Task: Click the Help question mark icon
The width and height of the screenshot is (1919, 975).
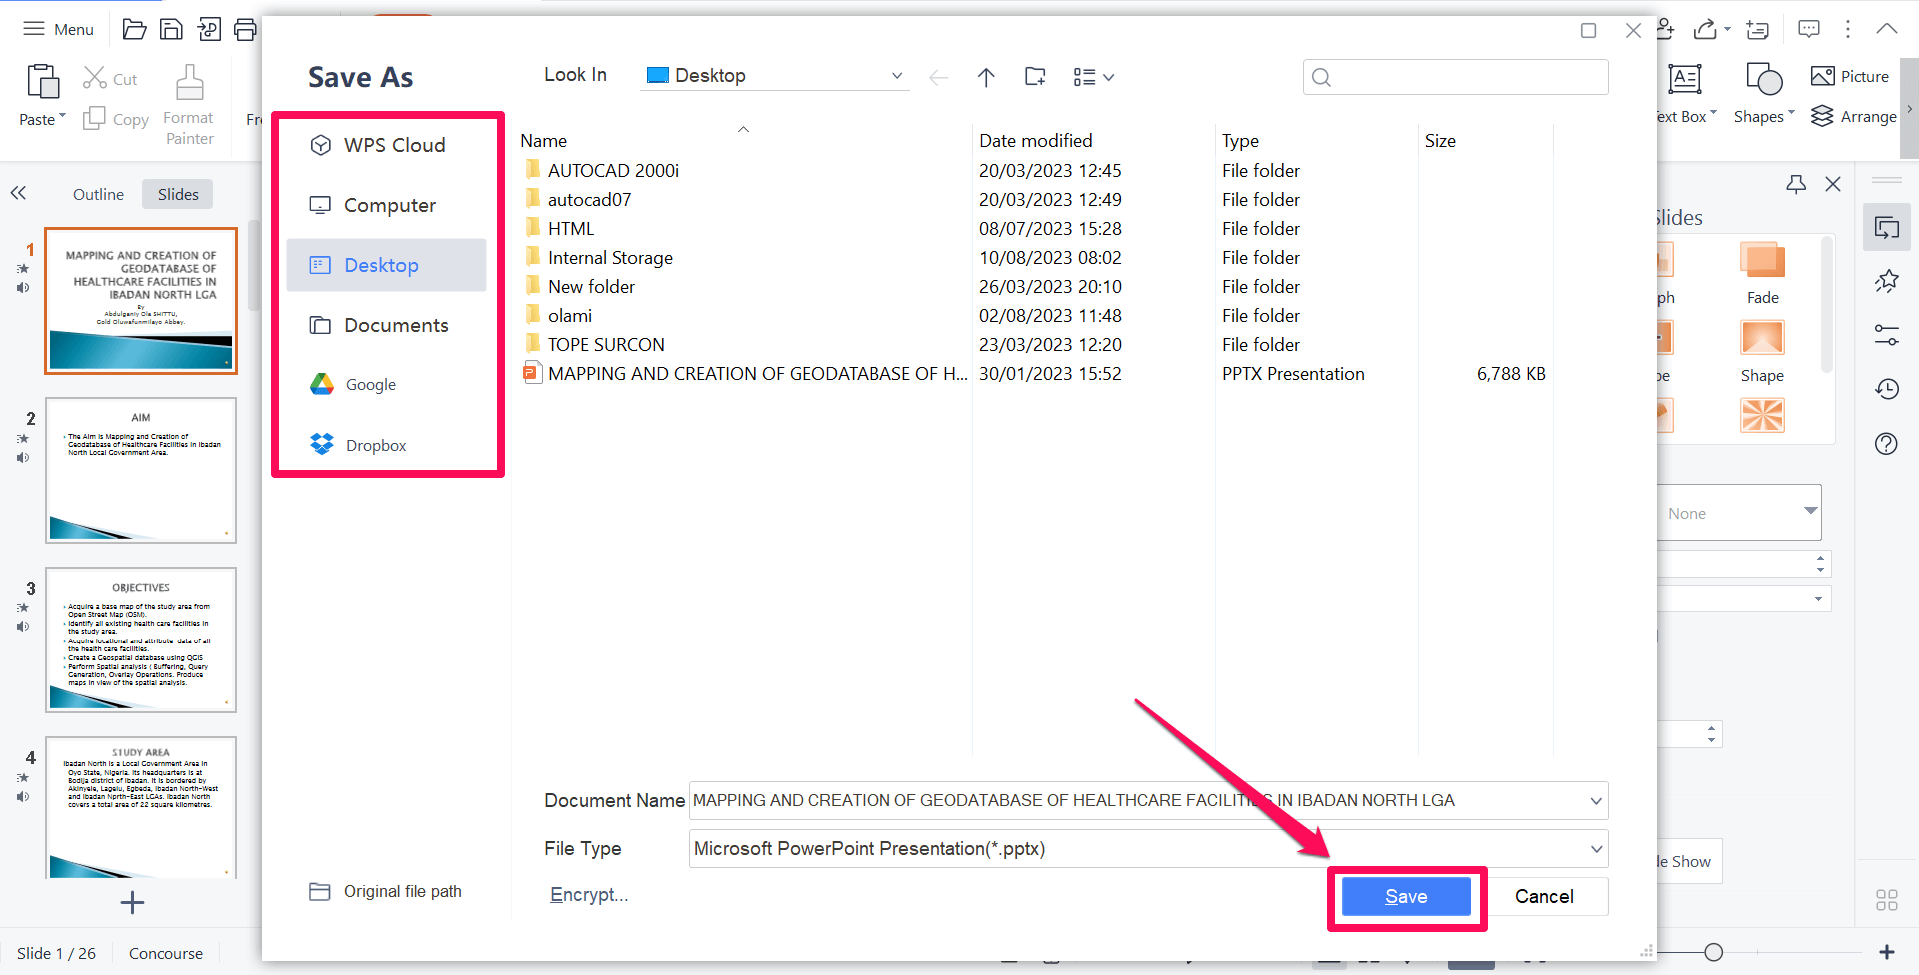Action: coord(1886,444)
